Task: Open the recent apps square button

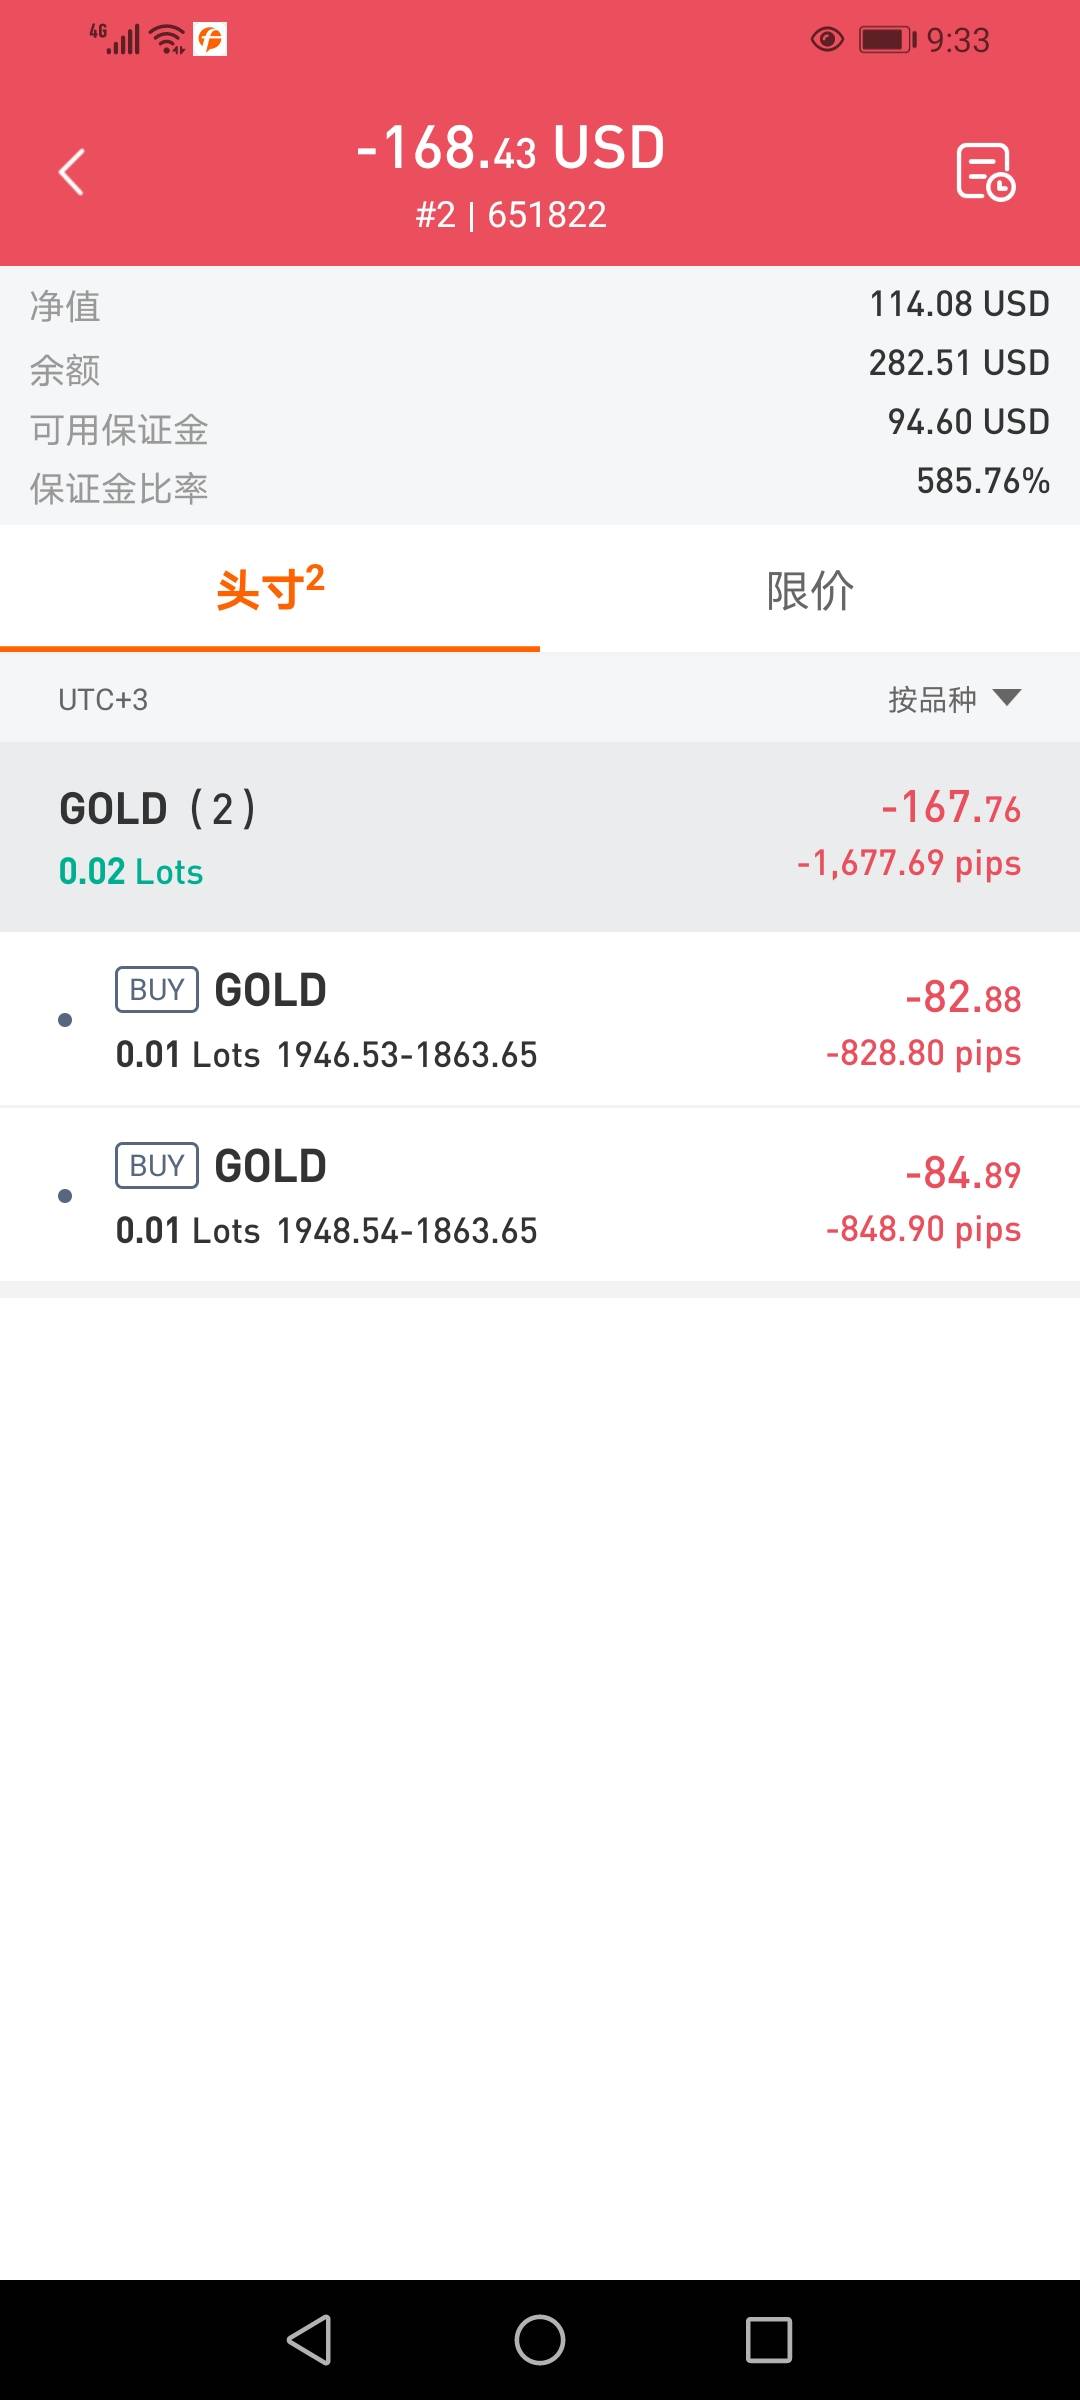Action: pos(768,2339)
